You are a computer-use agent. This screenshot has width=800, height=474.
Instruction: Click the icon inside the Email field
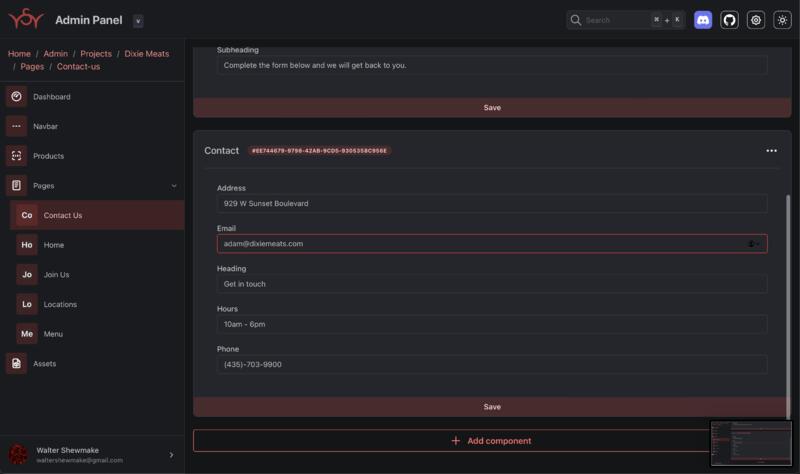click(753, 244)
